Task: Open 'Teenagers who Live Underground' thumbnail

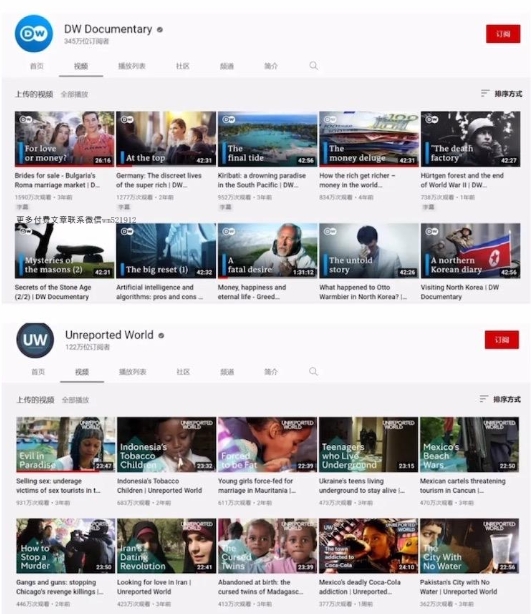Action: pyautogui.click(x=368, y=444)
